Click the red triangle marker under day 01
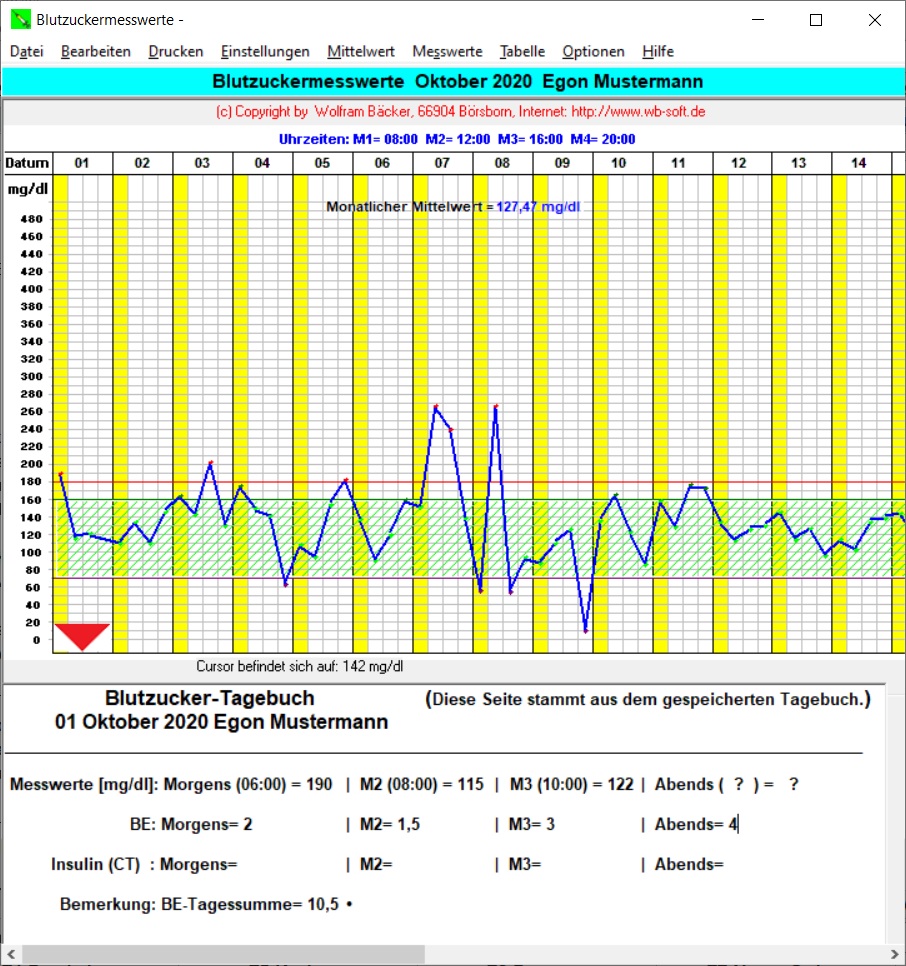 coord(81,635)
